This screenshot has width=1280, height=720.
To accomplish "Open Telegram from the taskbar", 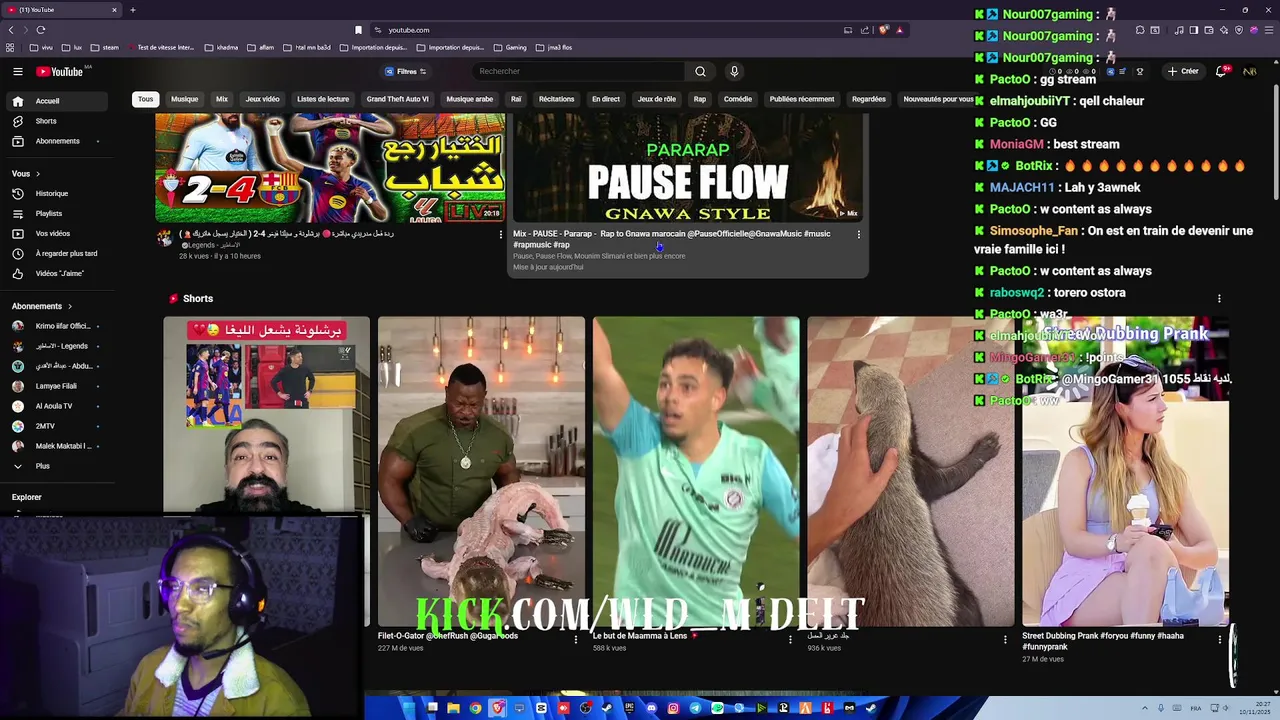I will click(695, 708).
